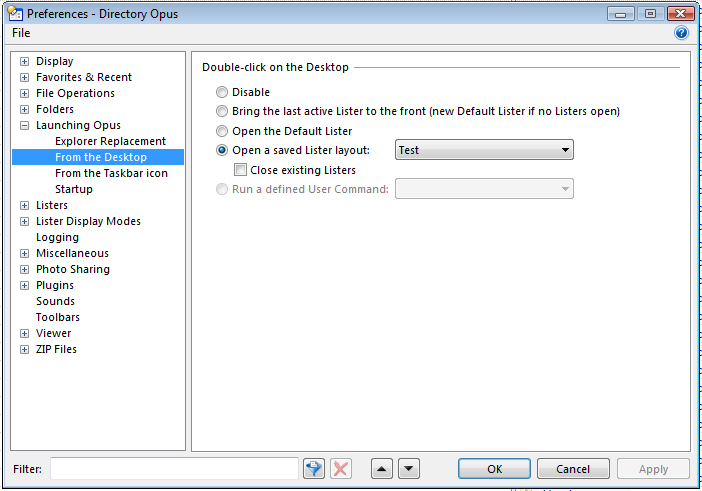Collapse the Launching Opus tree category
This screenshot has height=491, width=702.
point(25,125)
